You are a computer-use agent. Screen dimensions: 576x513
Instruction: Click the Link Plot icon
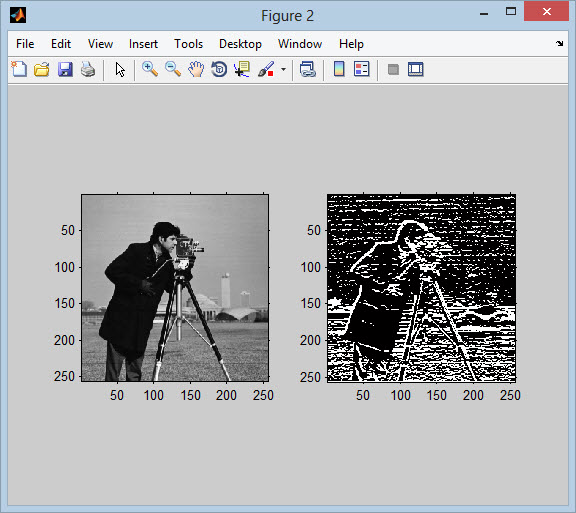[x=307, y=69]
